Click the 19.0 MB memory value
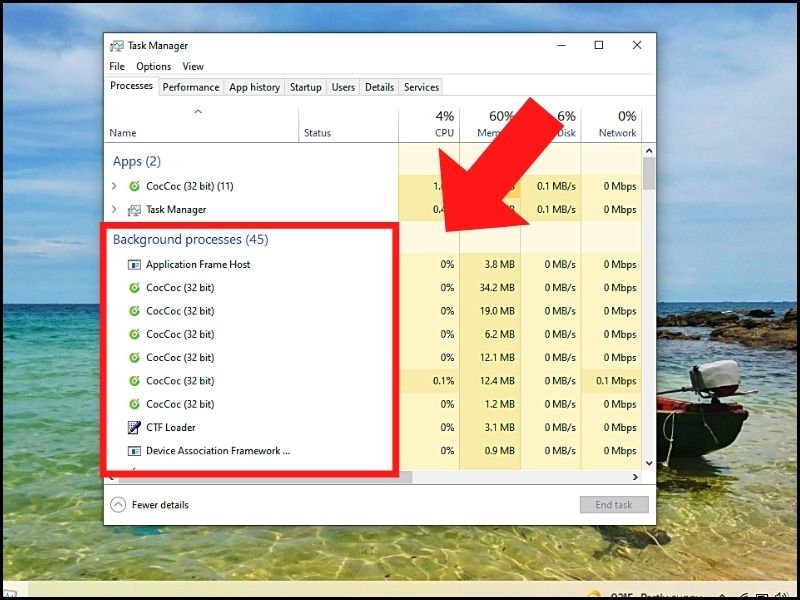The height and width of the screenshot is (600, 800). (x=497, y=311)
